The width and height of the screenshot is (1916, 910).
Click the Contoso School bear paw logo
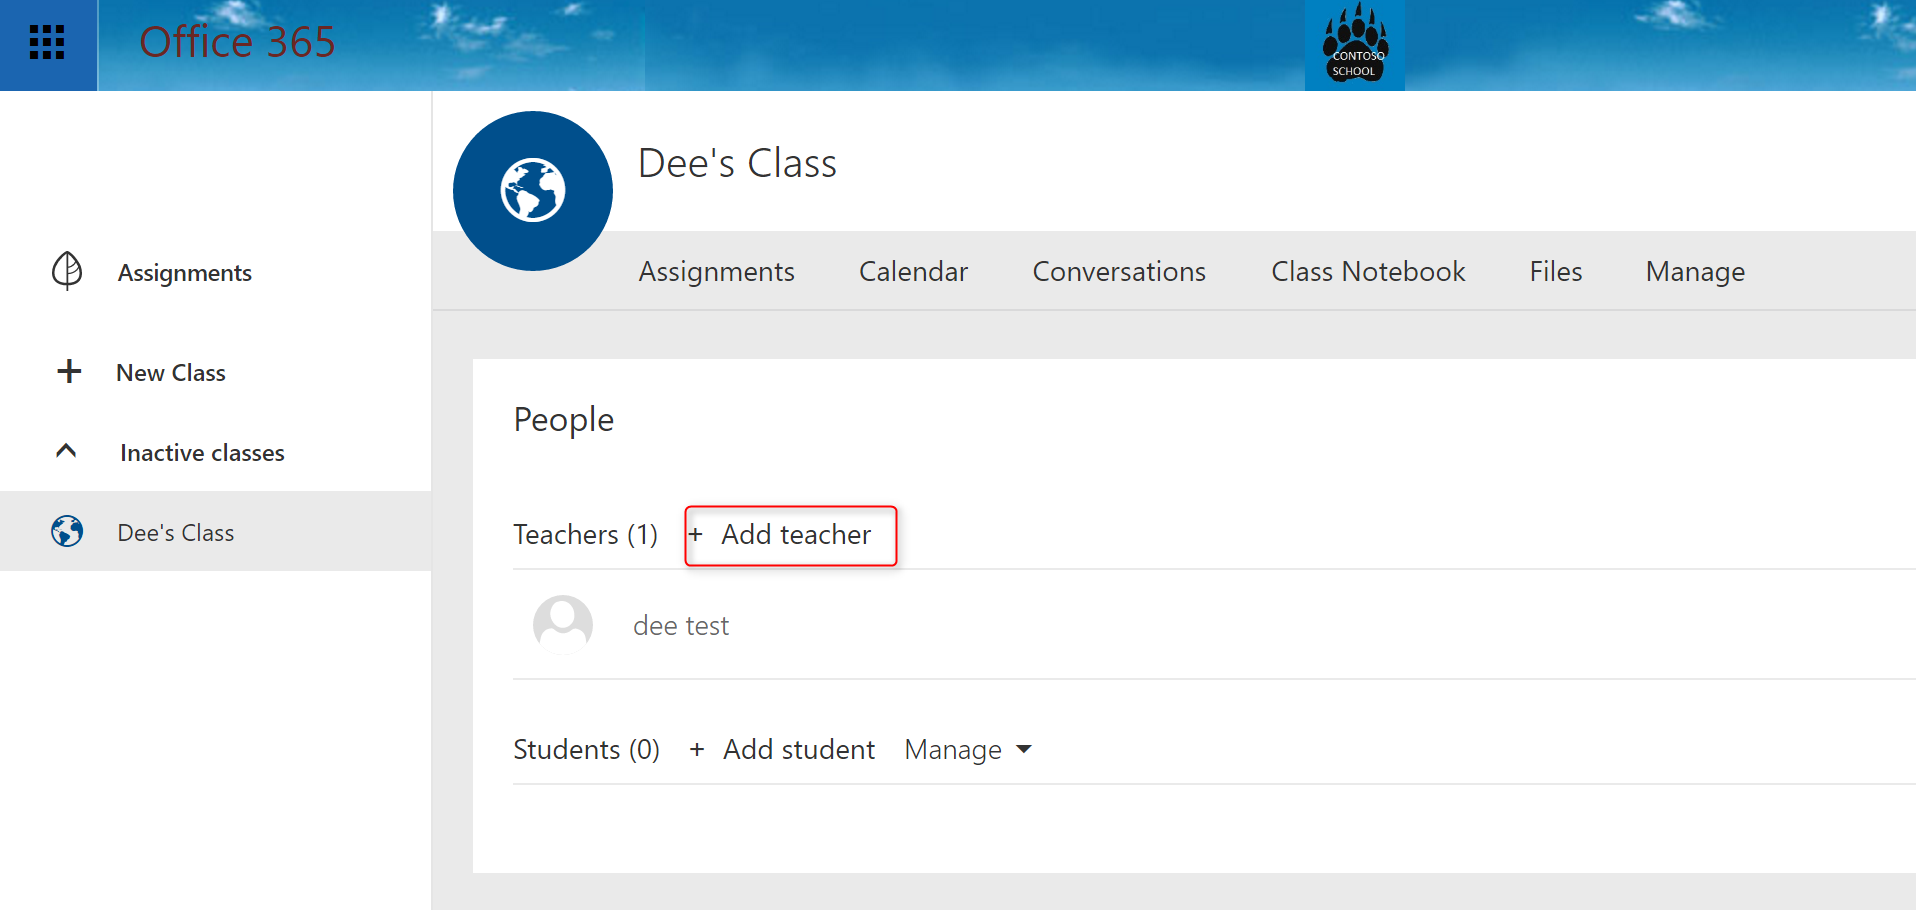1355,44
